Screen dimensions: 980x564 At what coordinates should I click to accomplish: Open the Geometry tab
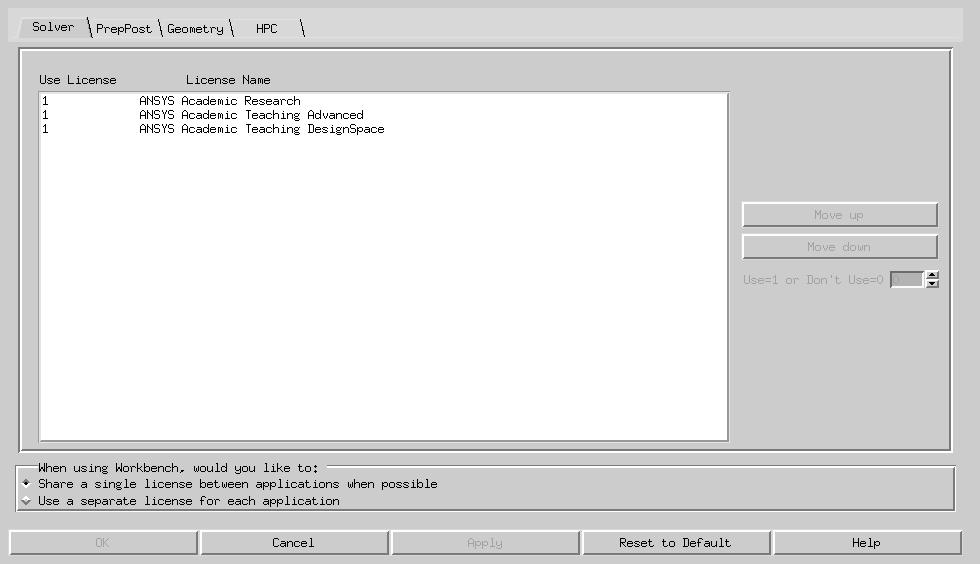tap(195, 29)
